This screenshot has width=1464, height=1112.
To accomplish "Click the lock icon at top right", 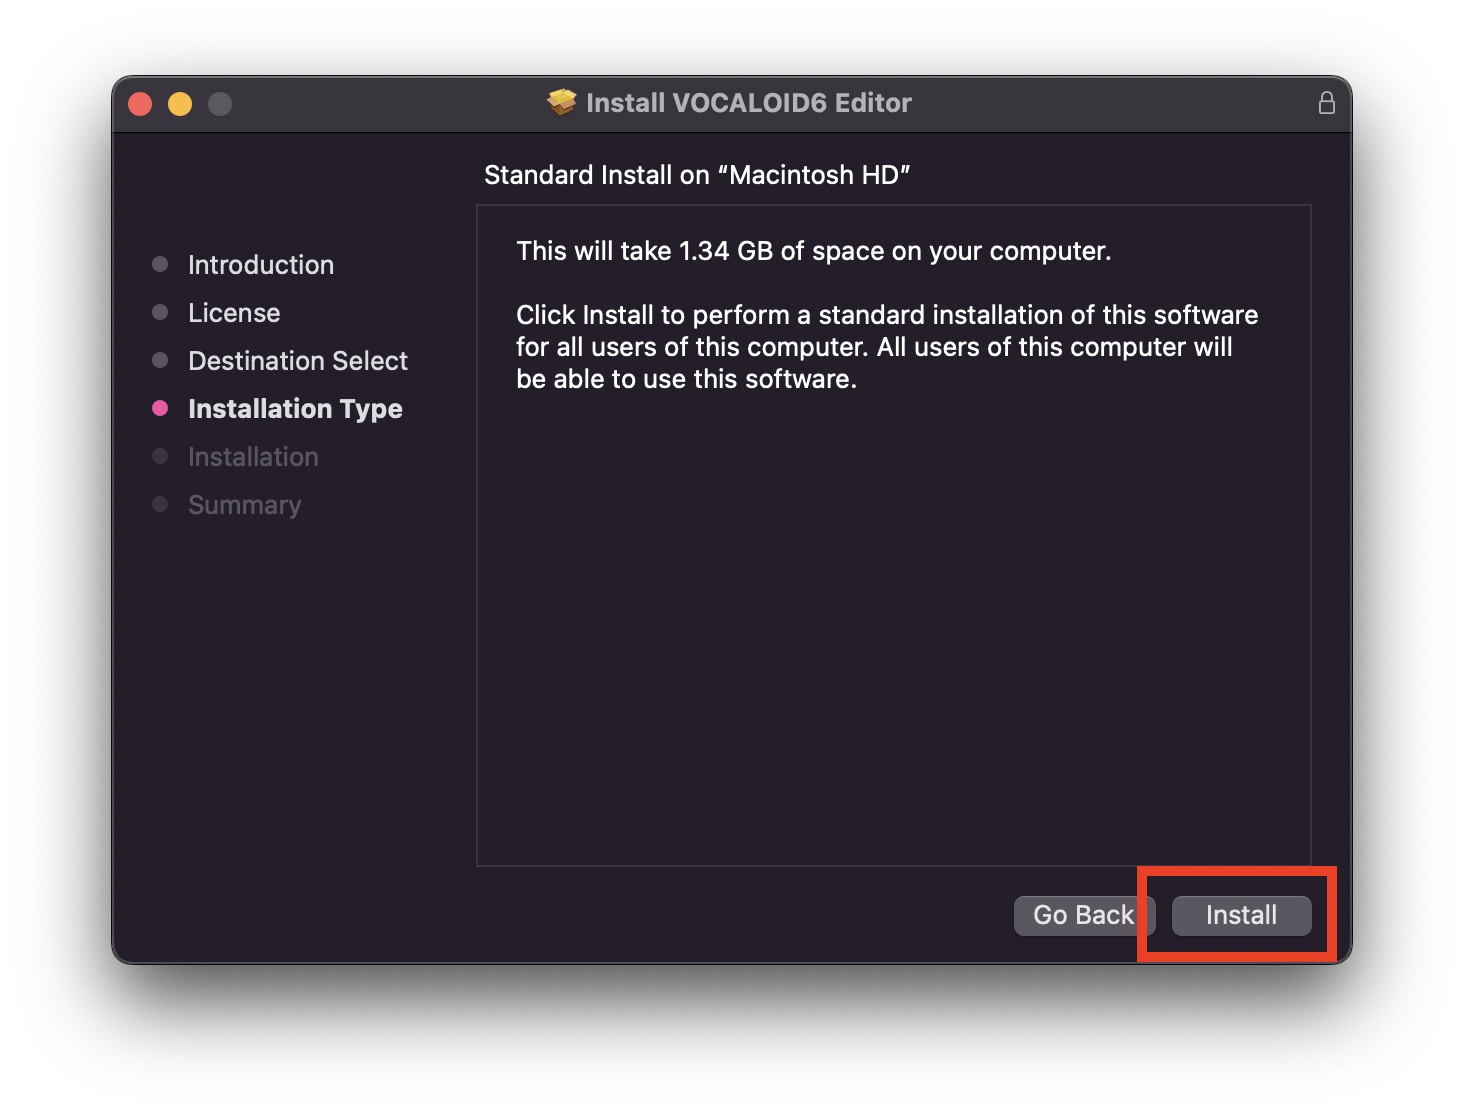I will click(x=1327, y=102).
